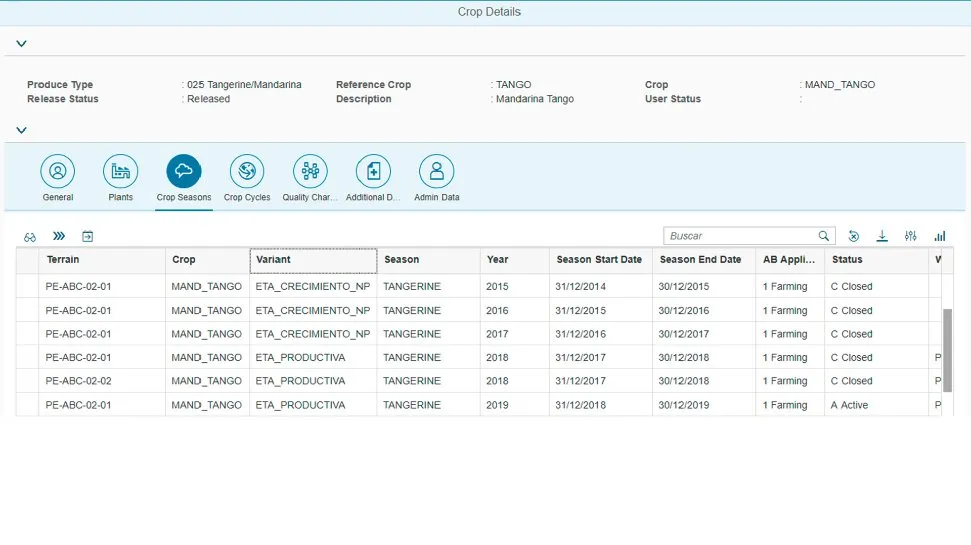The height and width of the screenshot is (545, 971).
Task: Click the Season Start Date column header
Action: click(x=599, y=260)
